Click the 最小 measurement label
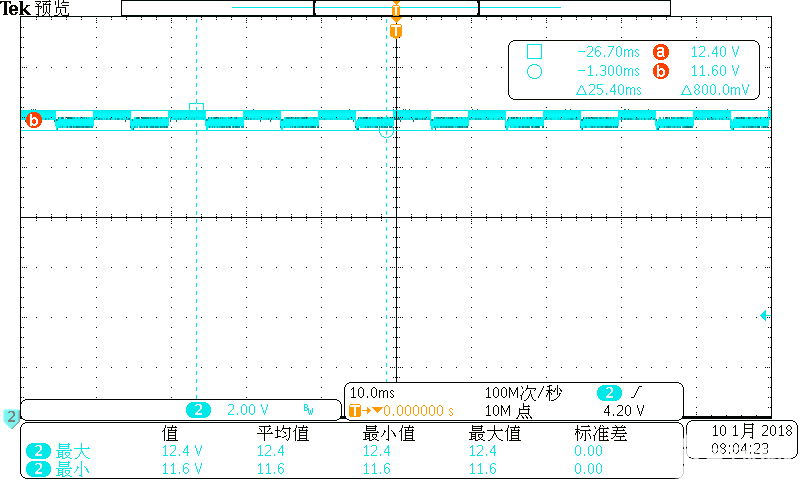Screen dimensions: 800x480 [73, 469]
